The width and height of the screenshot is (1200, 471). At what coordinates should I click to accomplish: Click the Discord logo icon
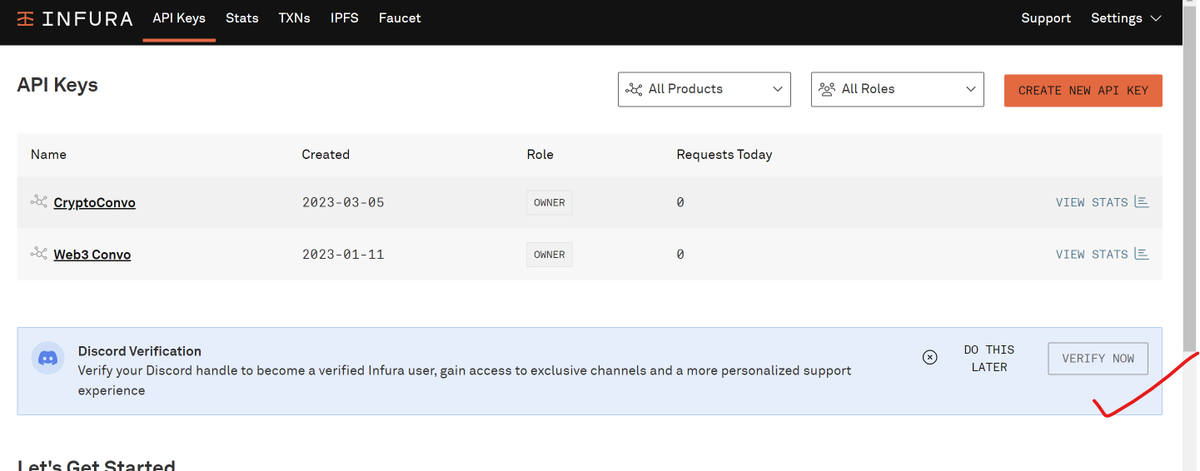point(47,358)
